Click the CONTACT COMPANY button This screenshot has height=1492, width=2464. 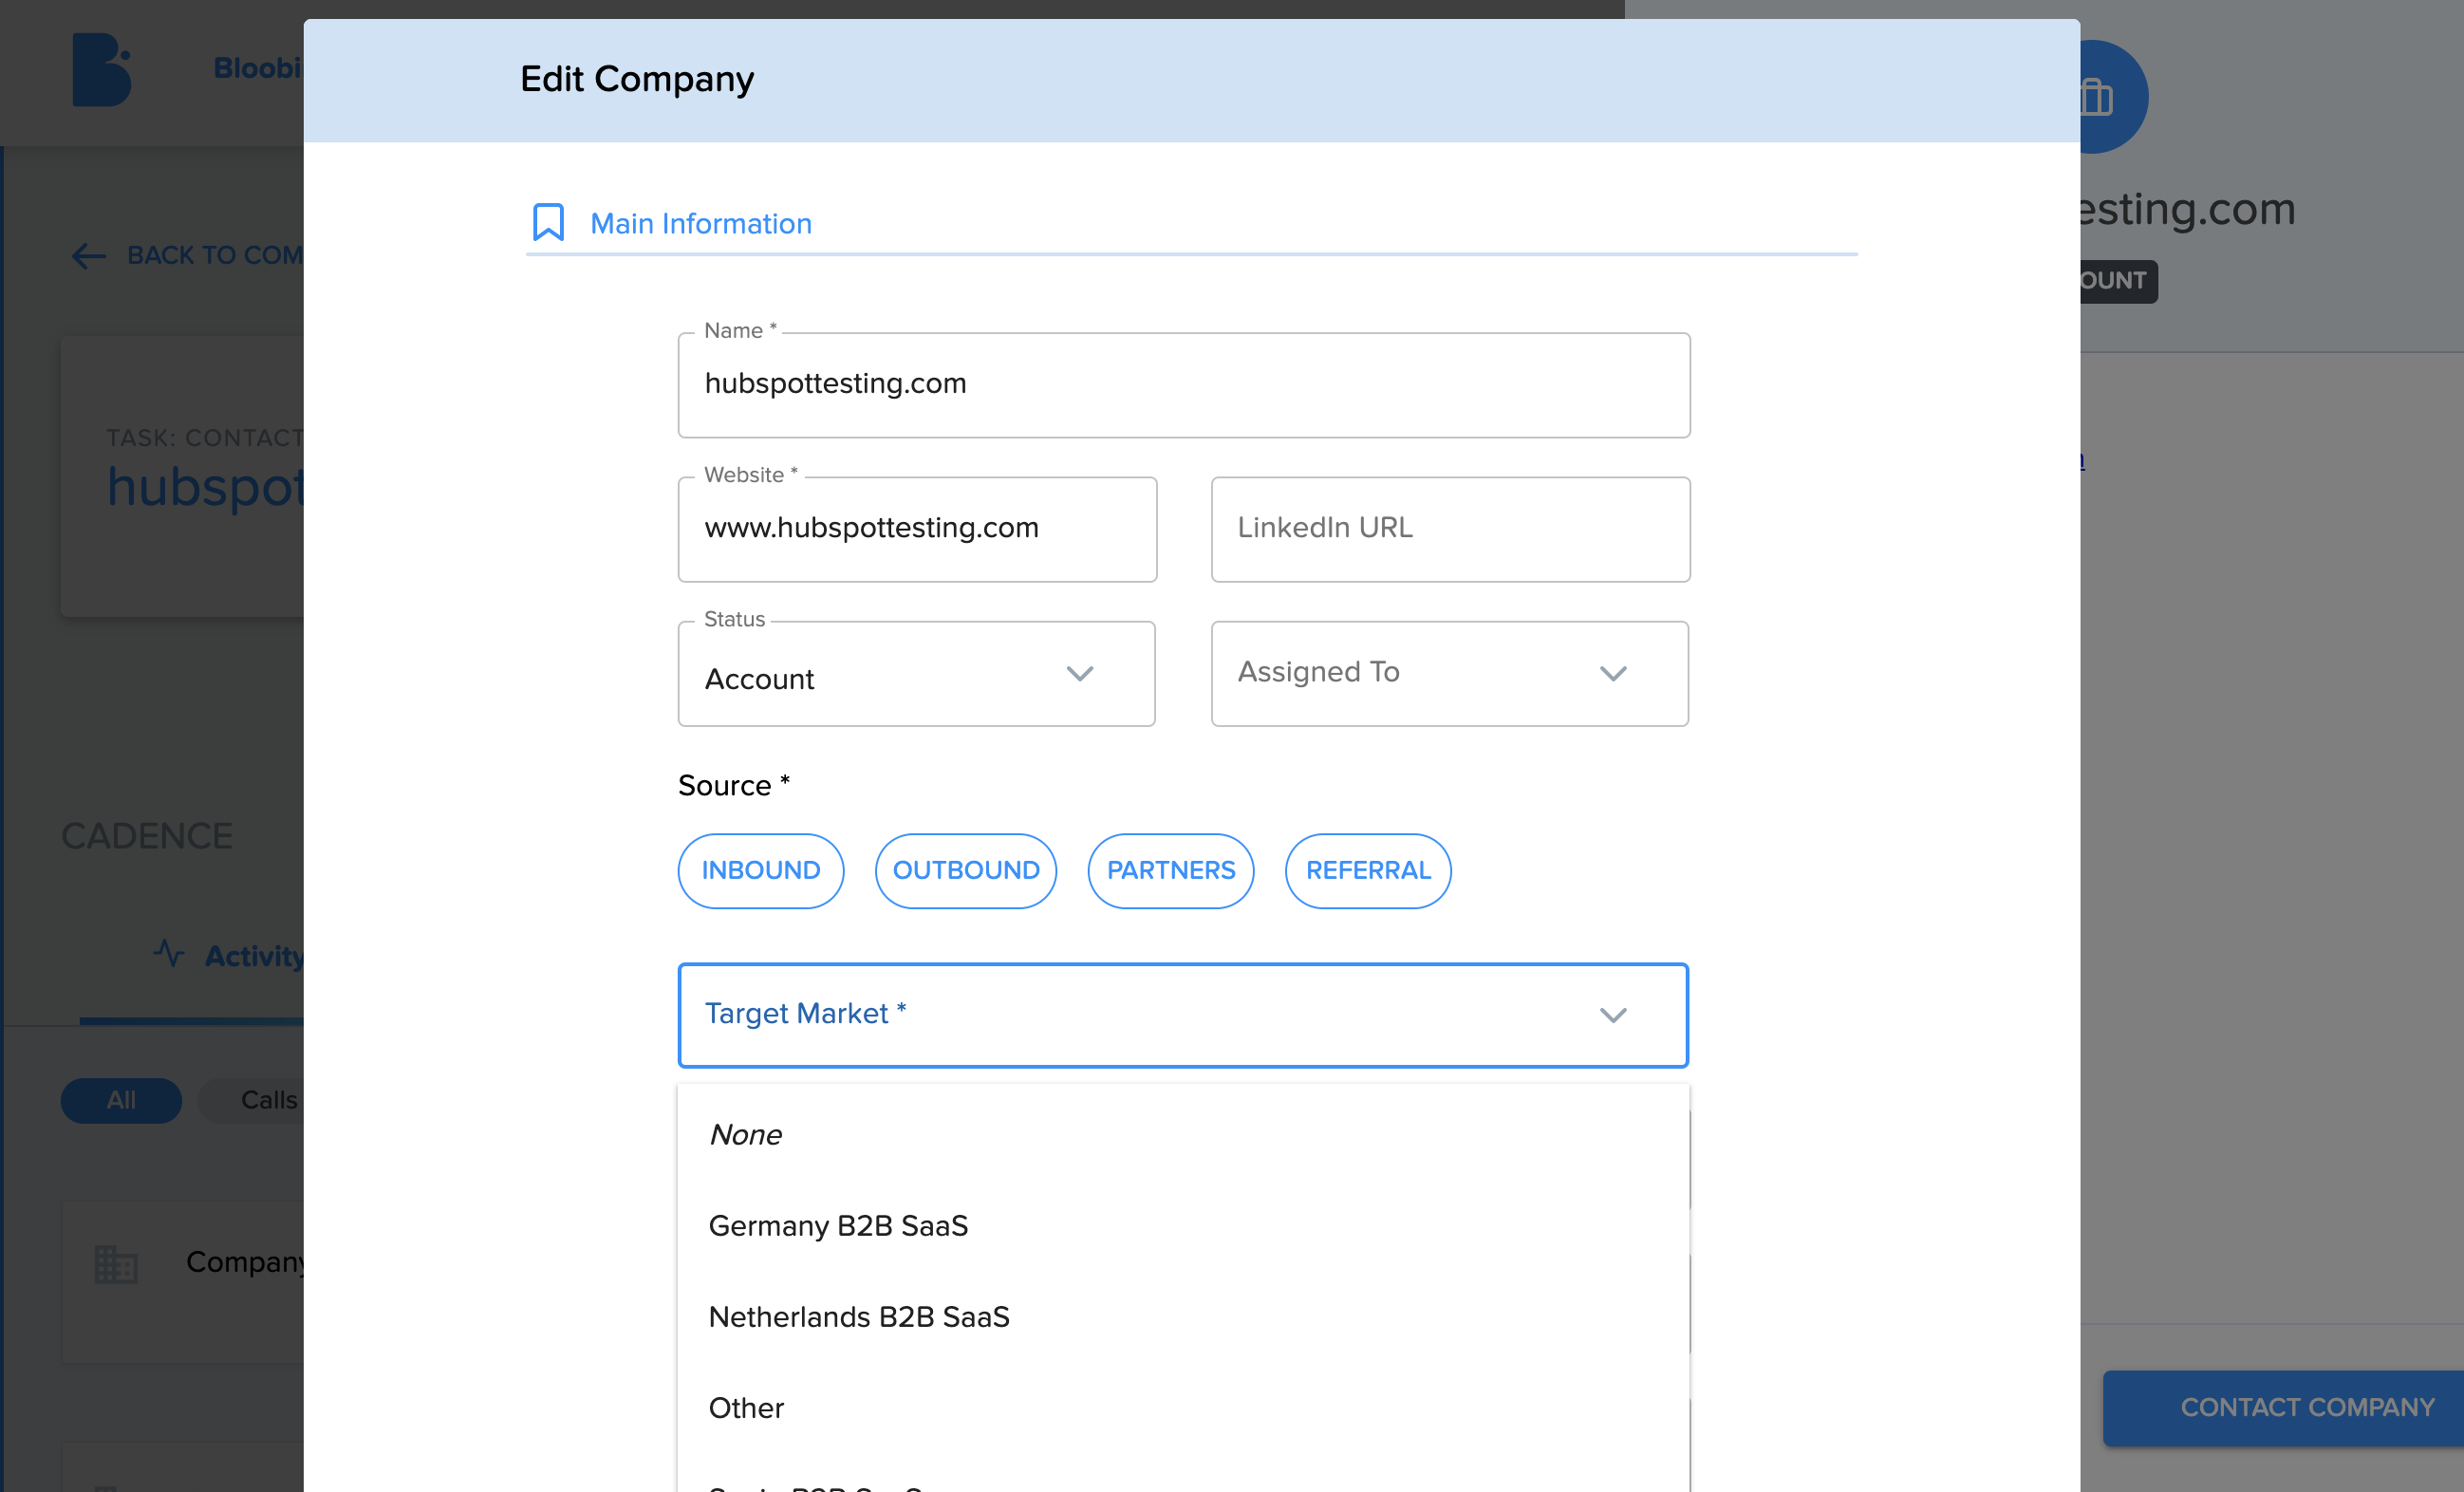[x=2283, y=1407]
